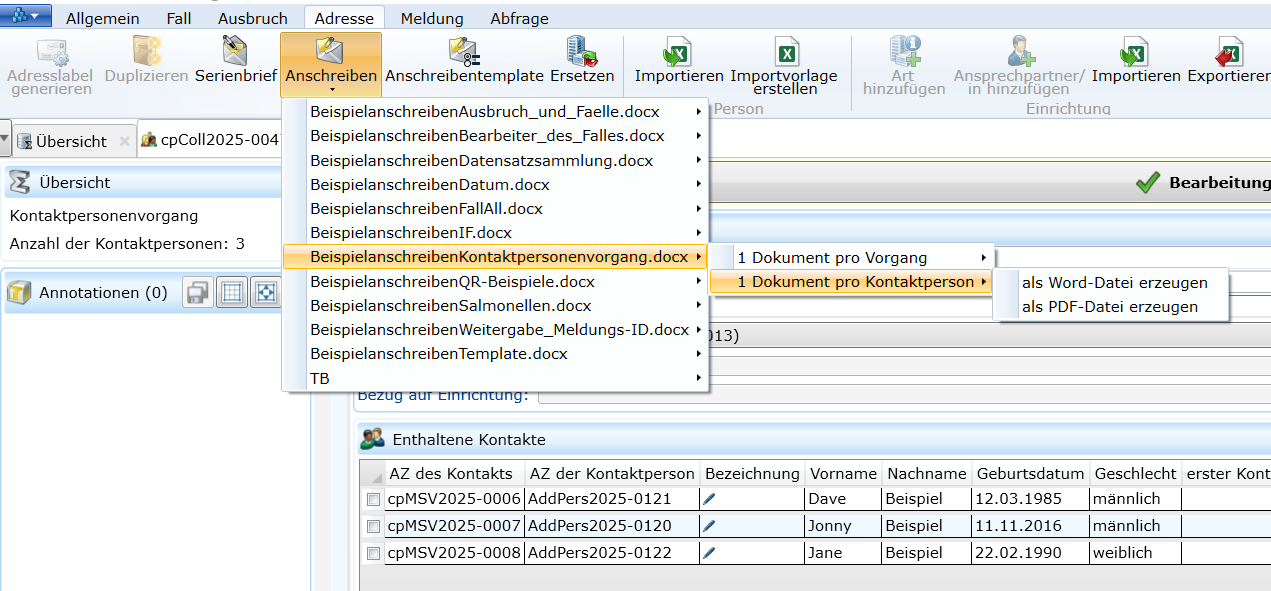This screenshot has width=1271, height=591.
Task: Tick the checkbox for cpMSV2025-0007
Action: 373,526
